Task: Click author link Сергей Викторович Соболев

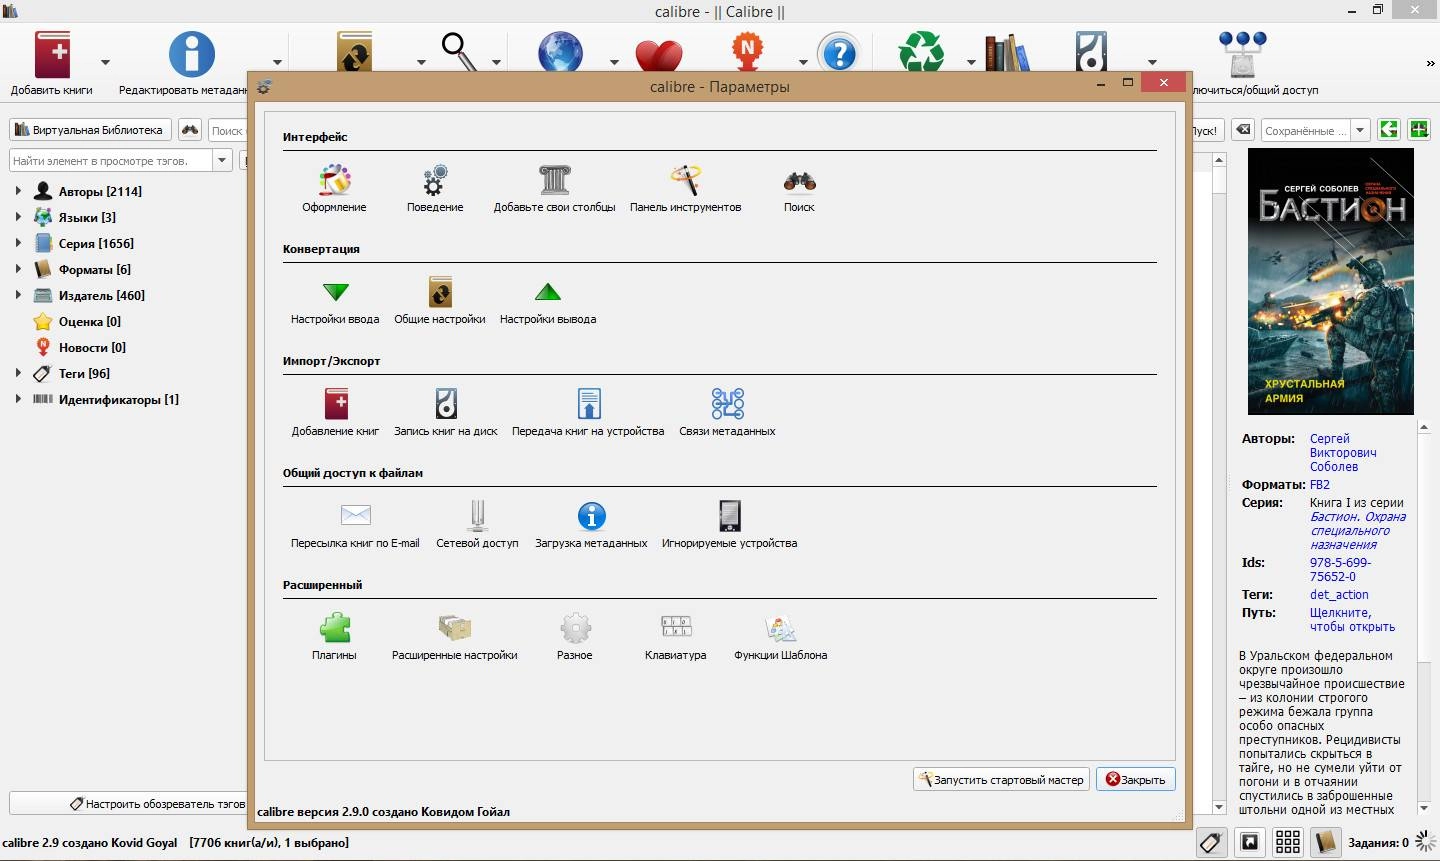Action: coord(1343,452)
